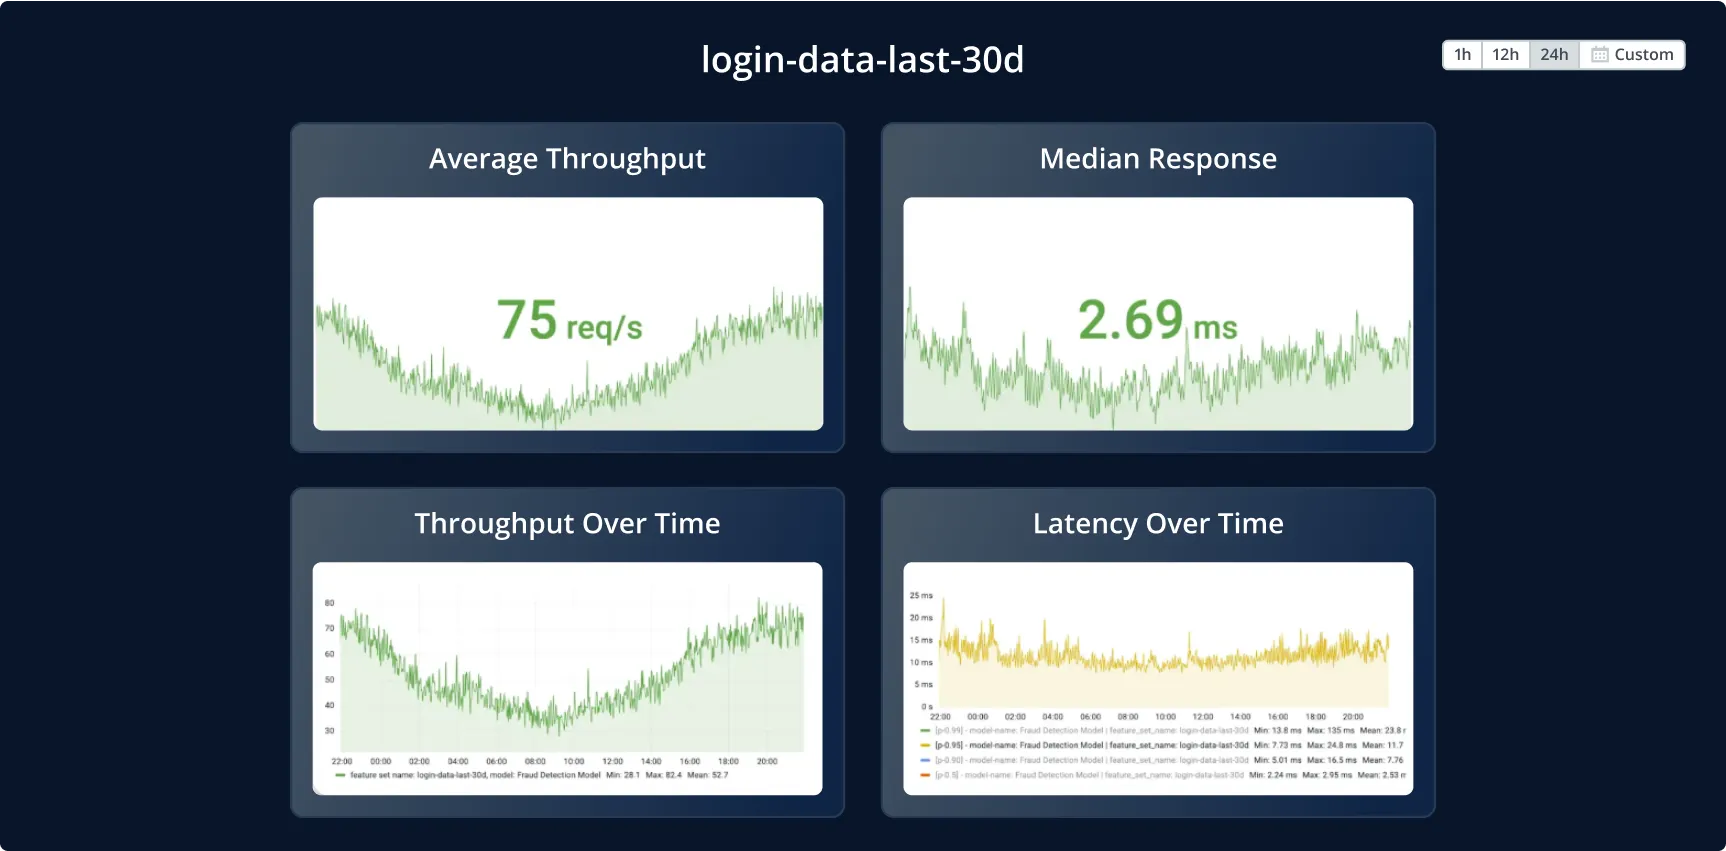This screenshot has height=851, width=1726.
Task: Click the calendar icon beside Custom
Action: [1600, 55]
